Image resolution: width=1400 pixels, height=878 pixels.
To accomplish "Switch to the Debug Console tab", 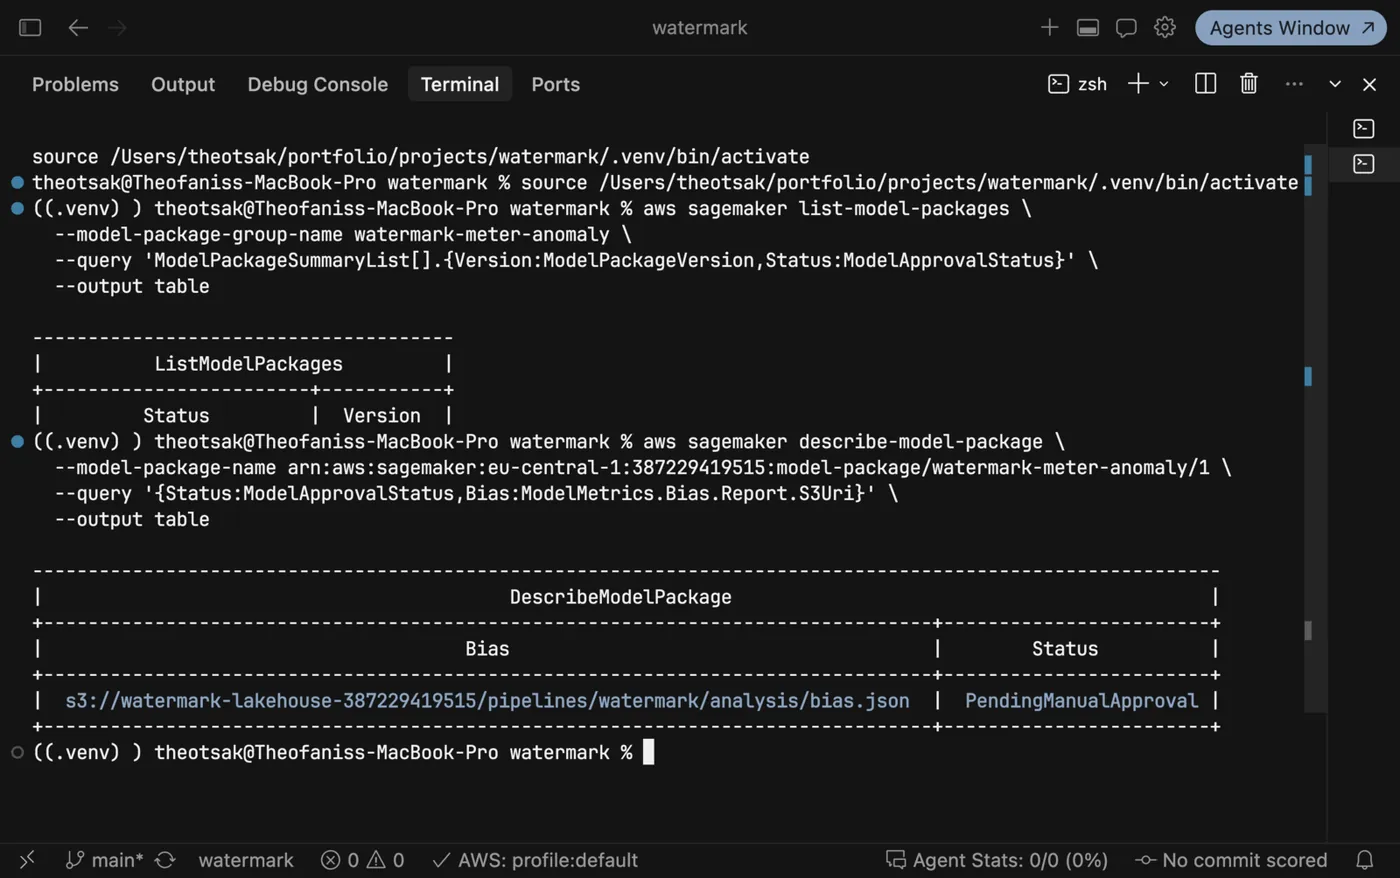I will point(318,84).
